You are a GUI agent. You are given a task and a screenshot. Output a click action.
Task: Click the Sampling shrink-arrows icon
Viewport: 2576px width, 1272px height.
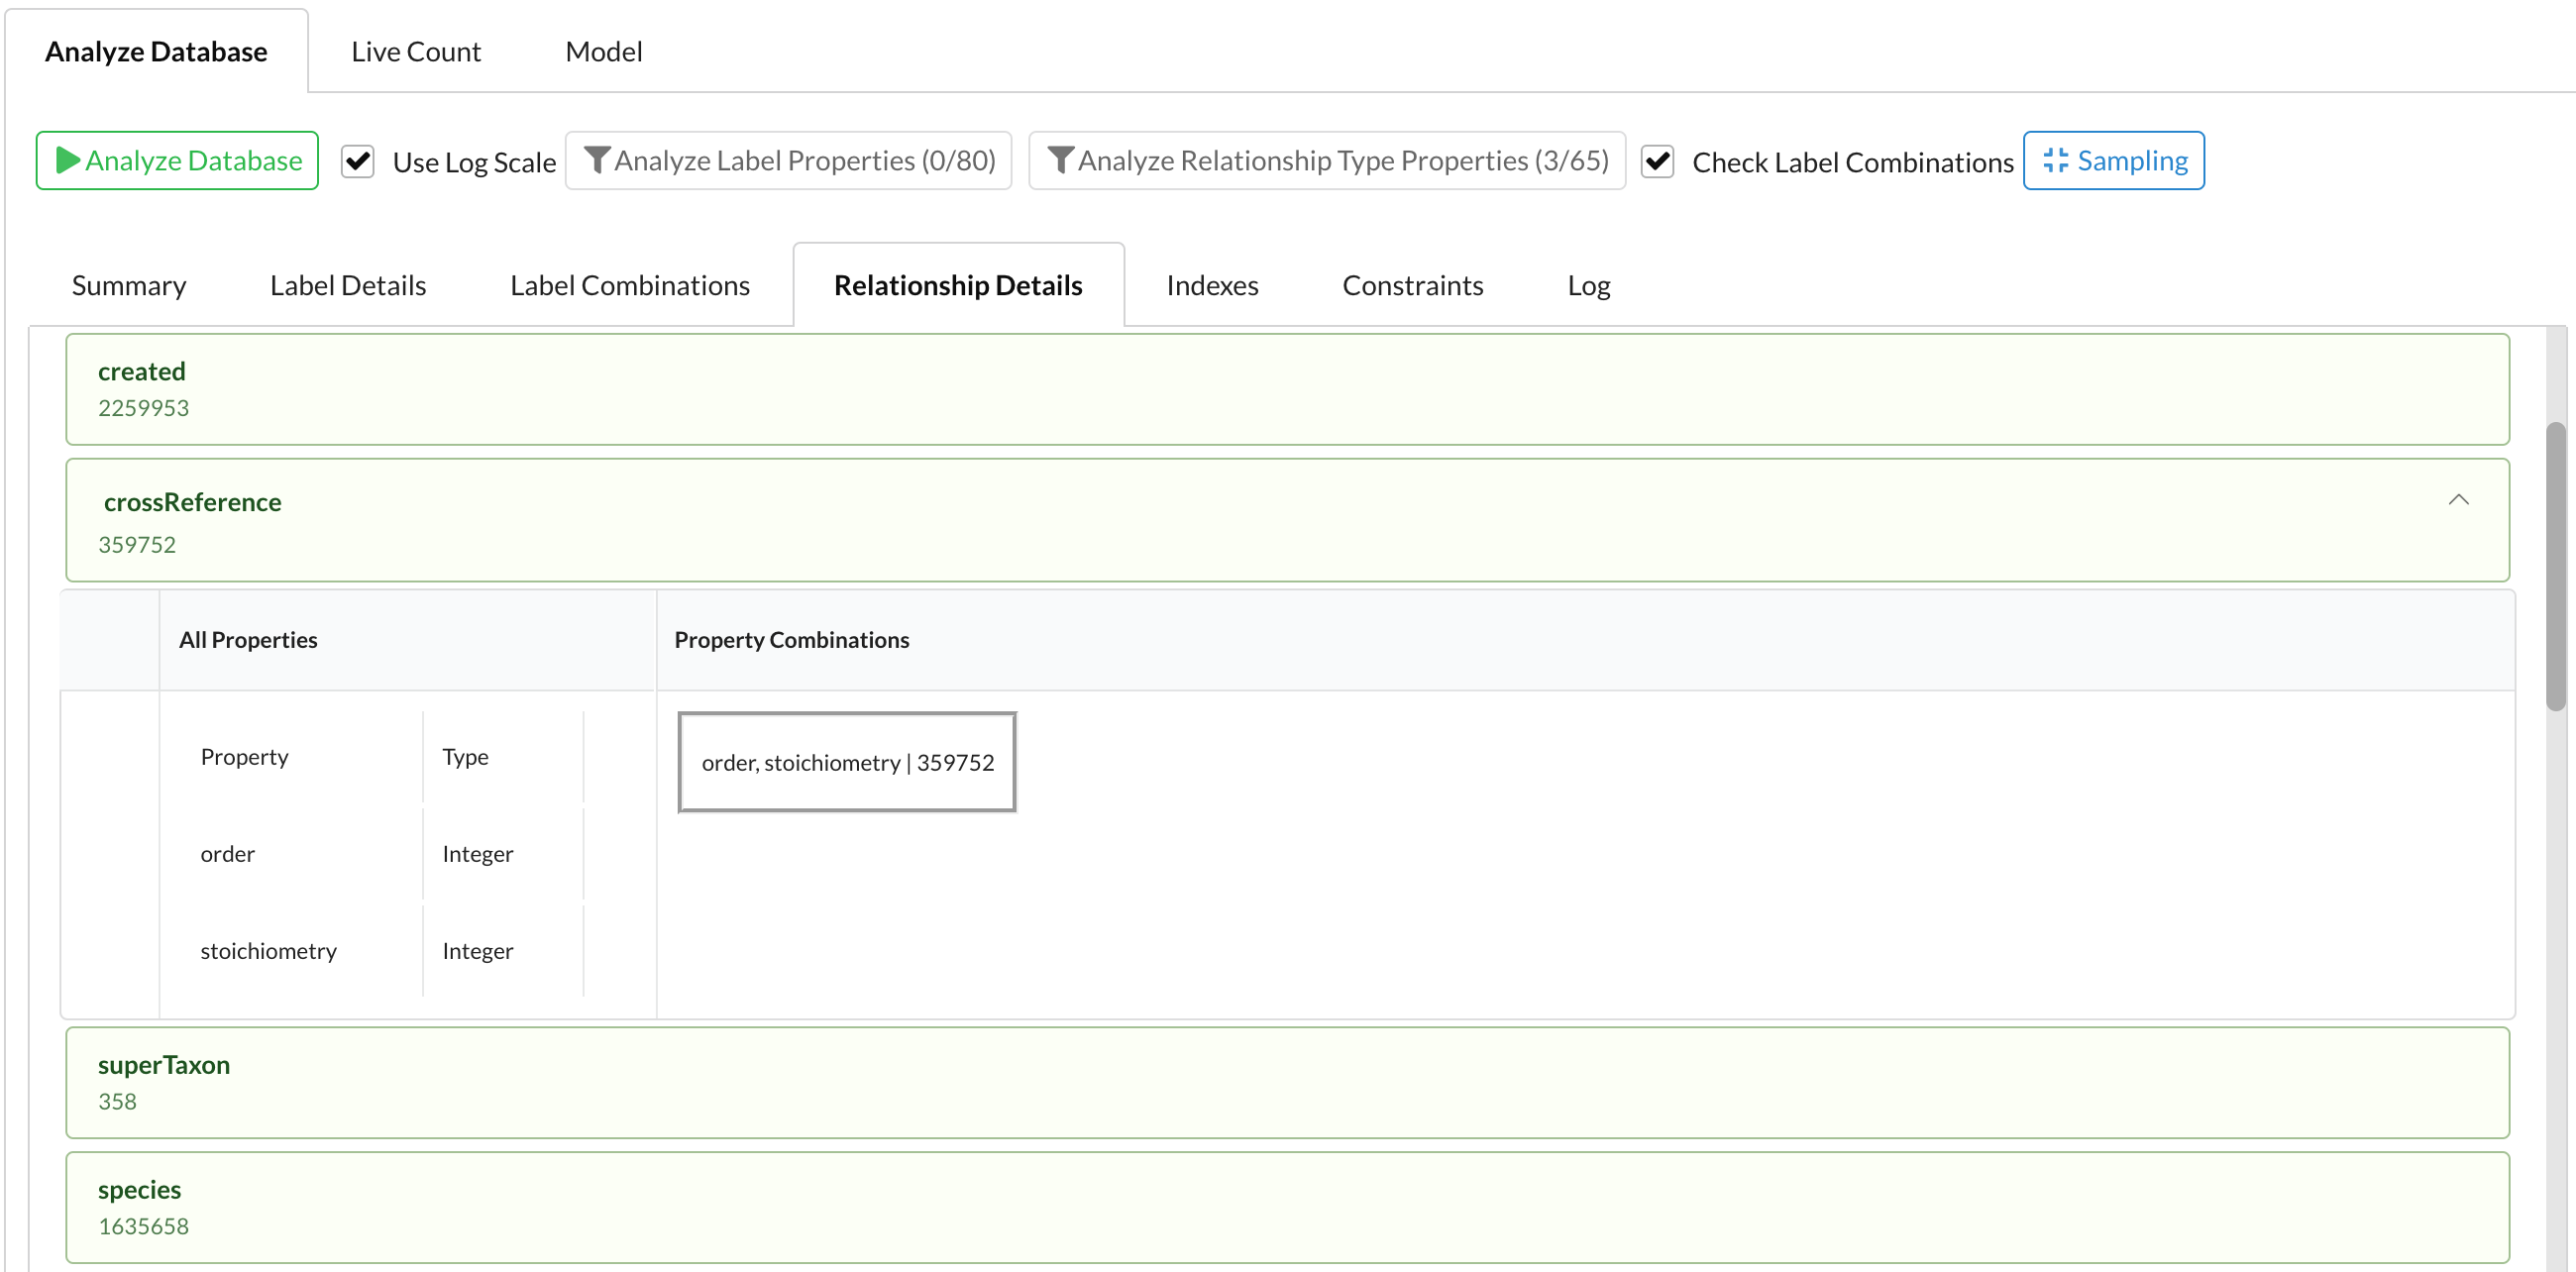2056,160
